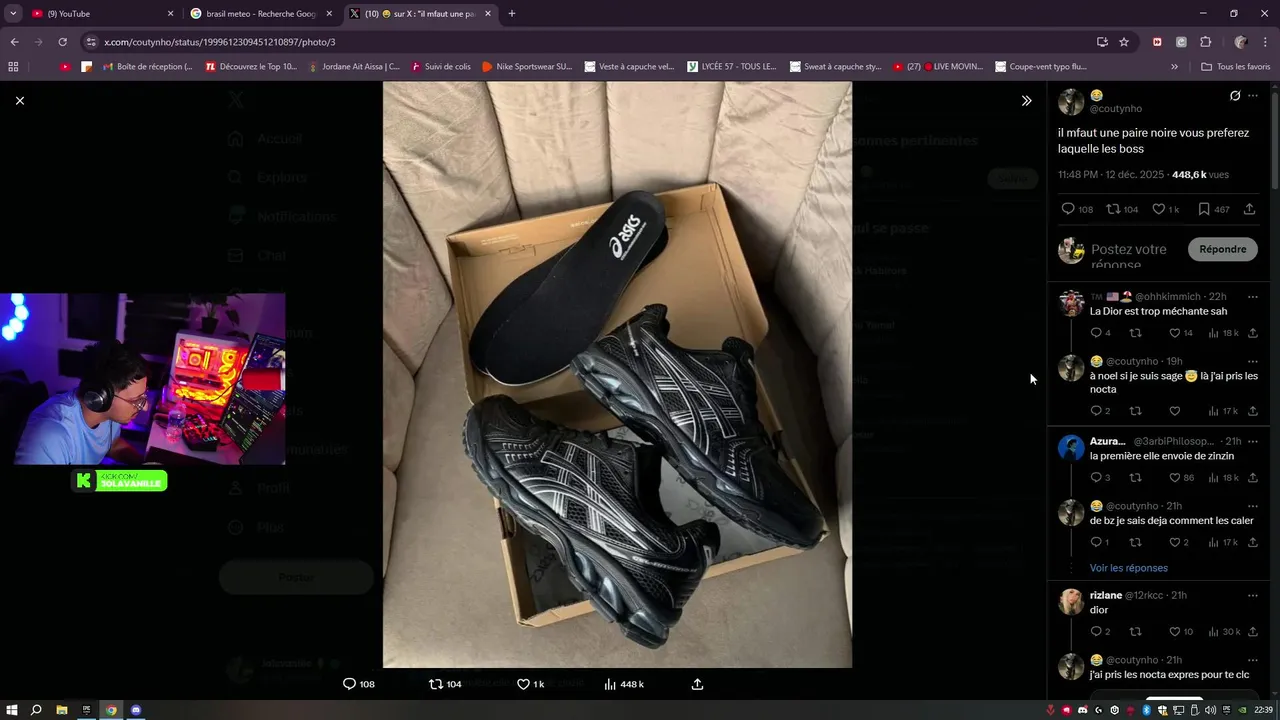The width and height of the screenshot is (1280, 720).
Task: Open more options on the ohhkimmich reply
Action: [1252, 297]
